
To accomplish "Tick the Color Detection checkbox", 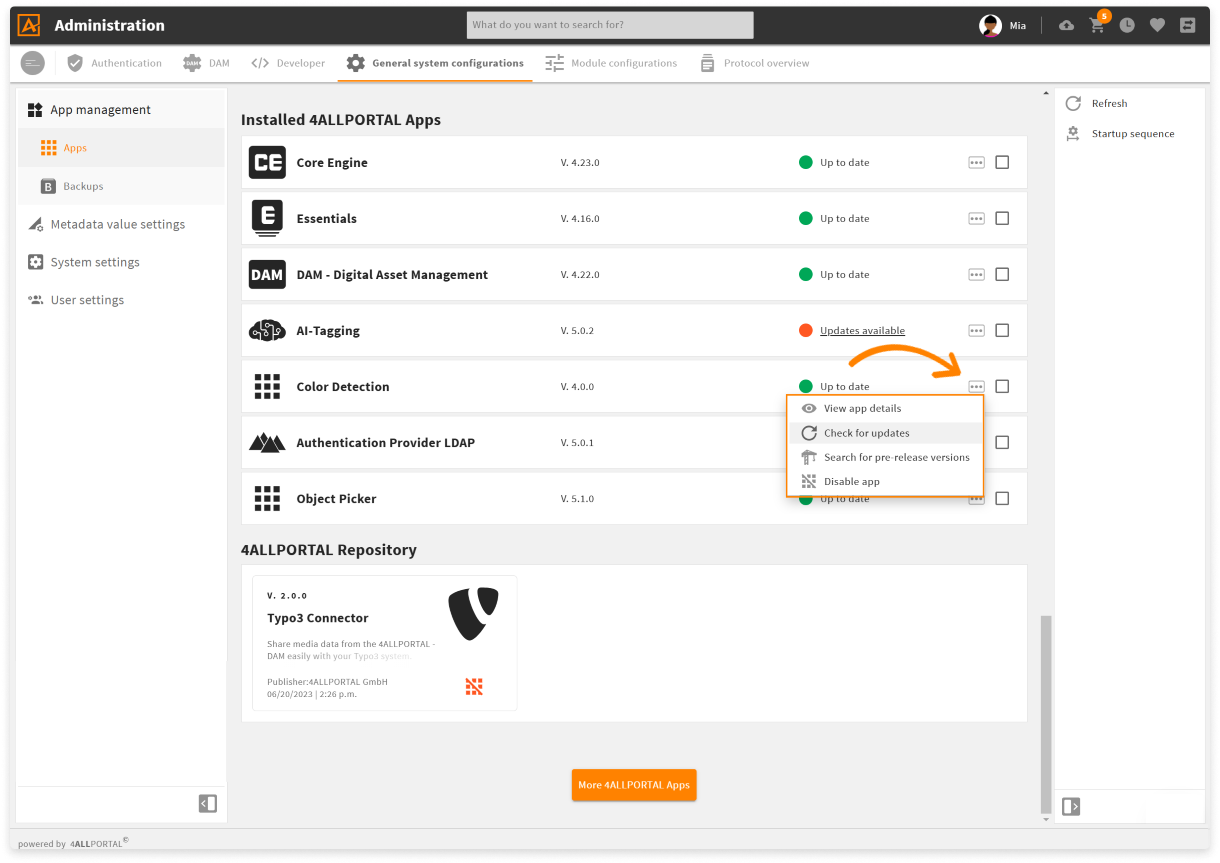I will (x=1002, y=387).
